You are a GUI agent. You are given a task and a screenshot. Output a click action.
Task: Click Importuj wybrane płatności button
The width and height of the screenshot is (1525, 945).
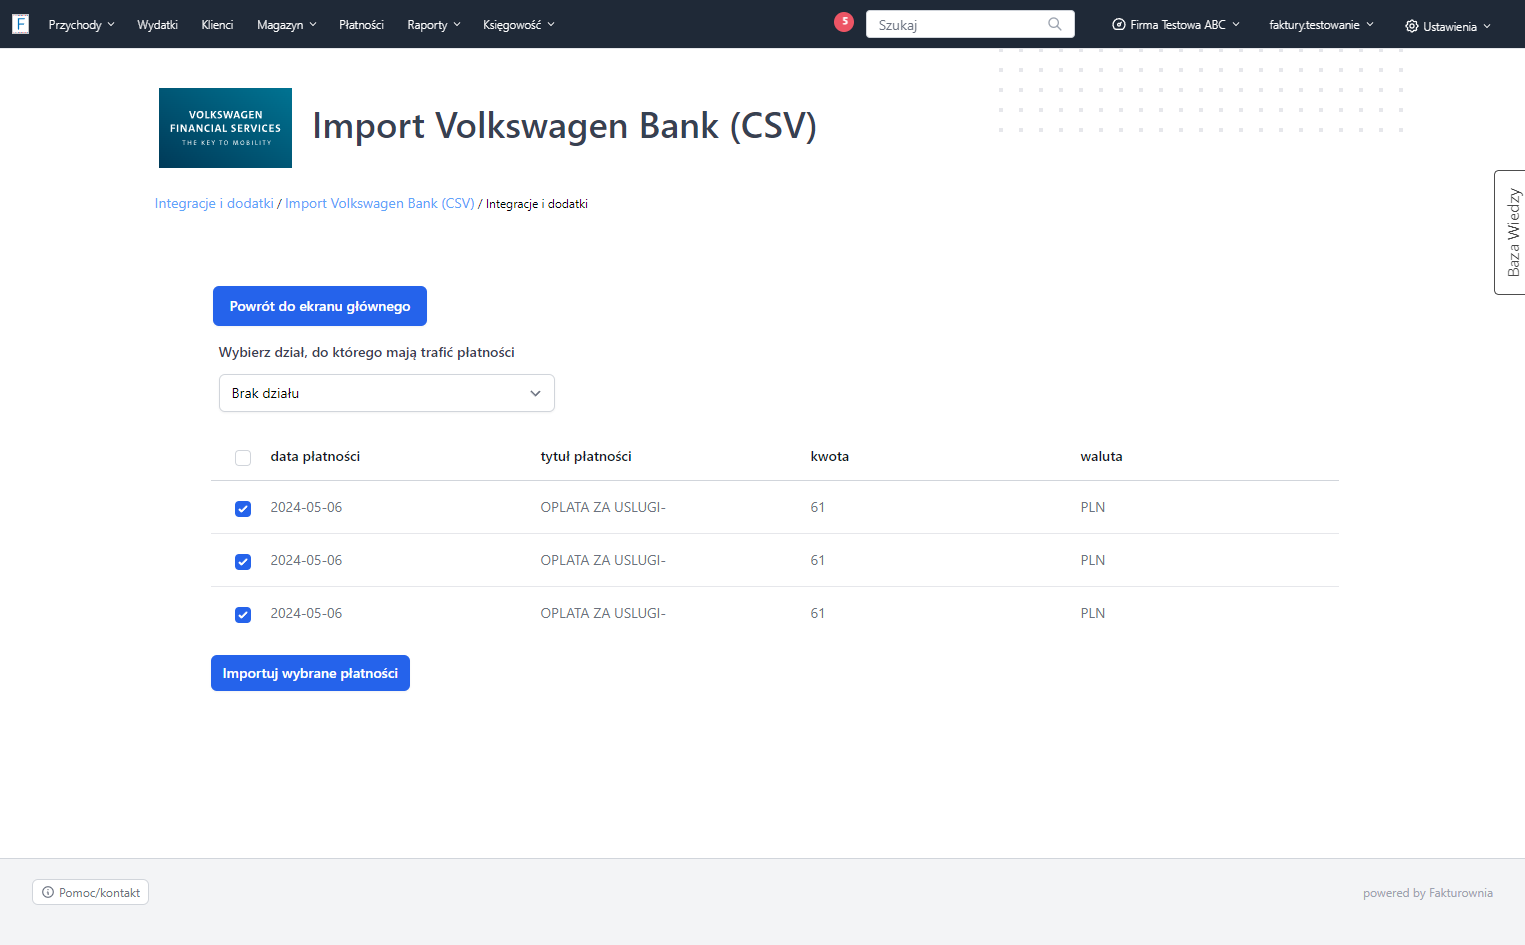point(310,673)
